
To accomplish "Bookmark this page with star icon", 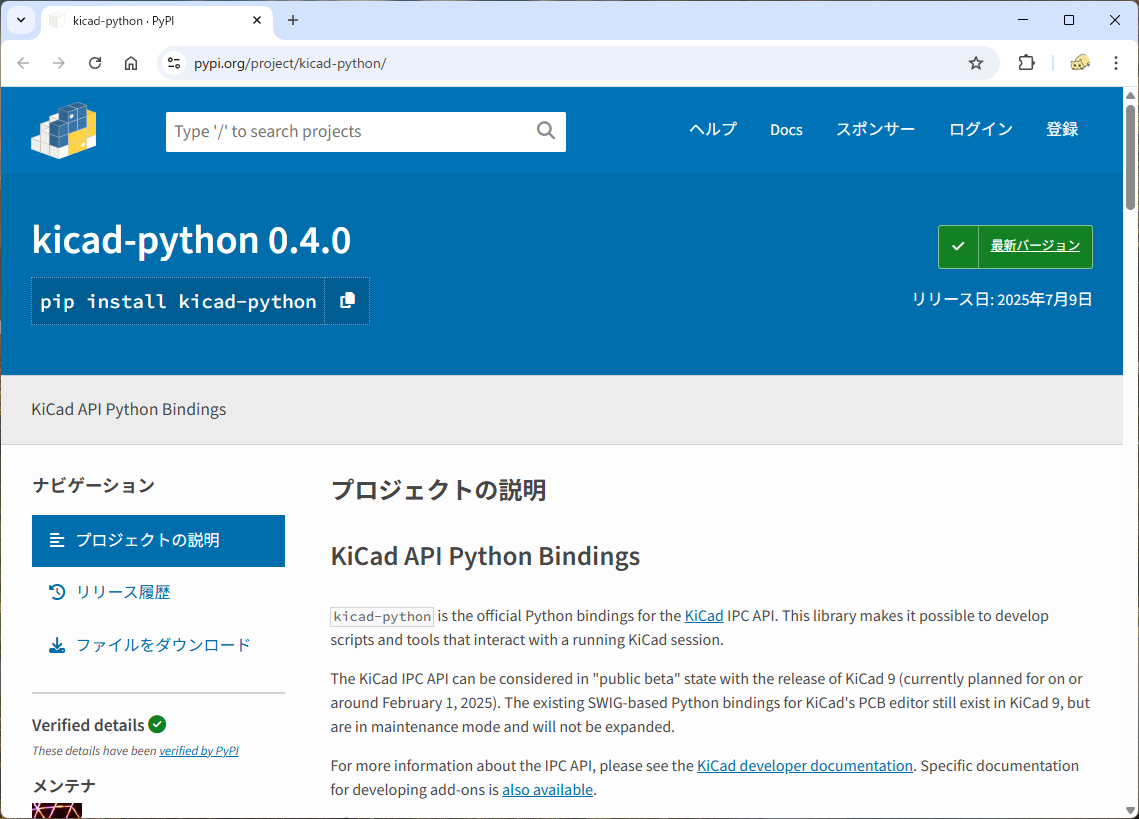I will click(x=976, y=63).
